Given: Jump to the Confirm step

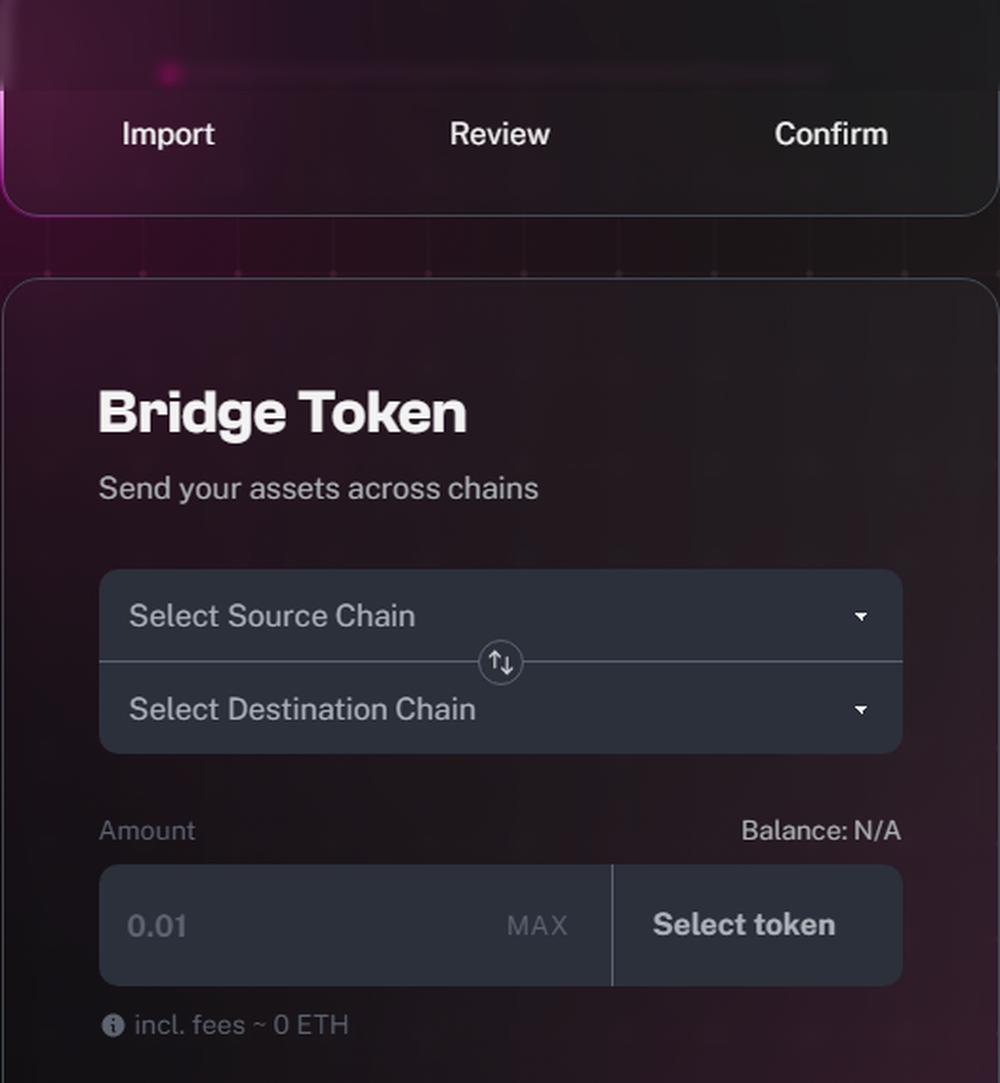Looking at the screenshot, I should pos(831,134).
